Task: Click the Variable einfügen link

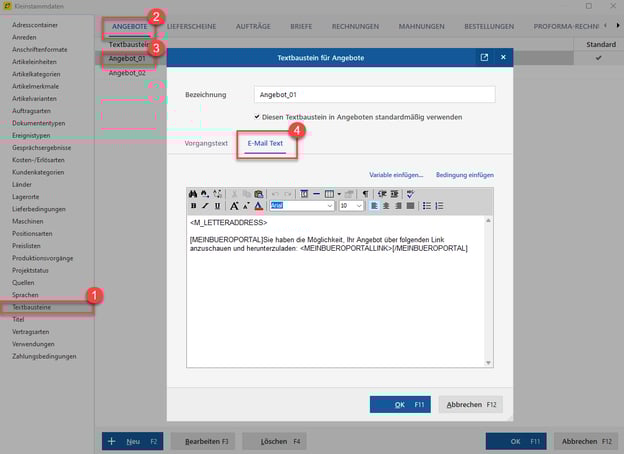Action: point(397,175)
